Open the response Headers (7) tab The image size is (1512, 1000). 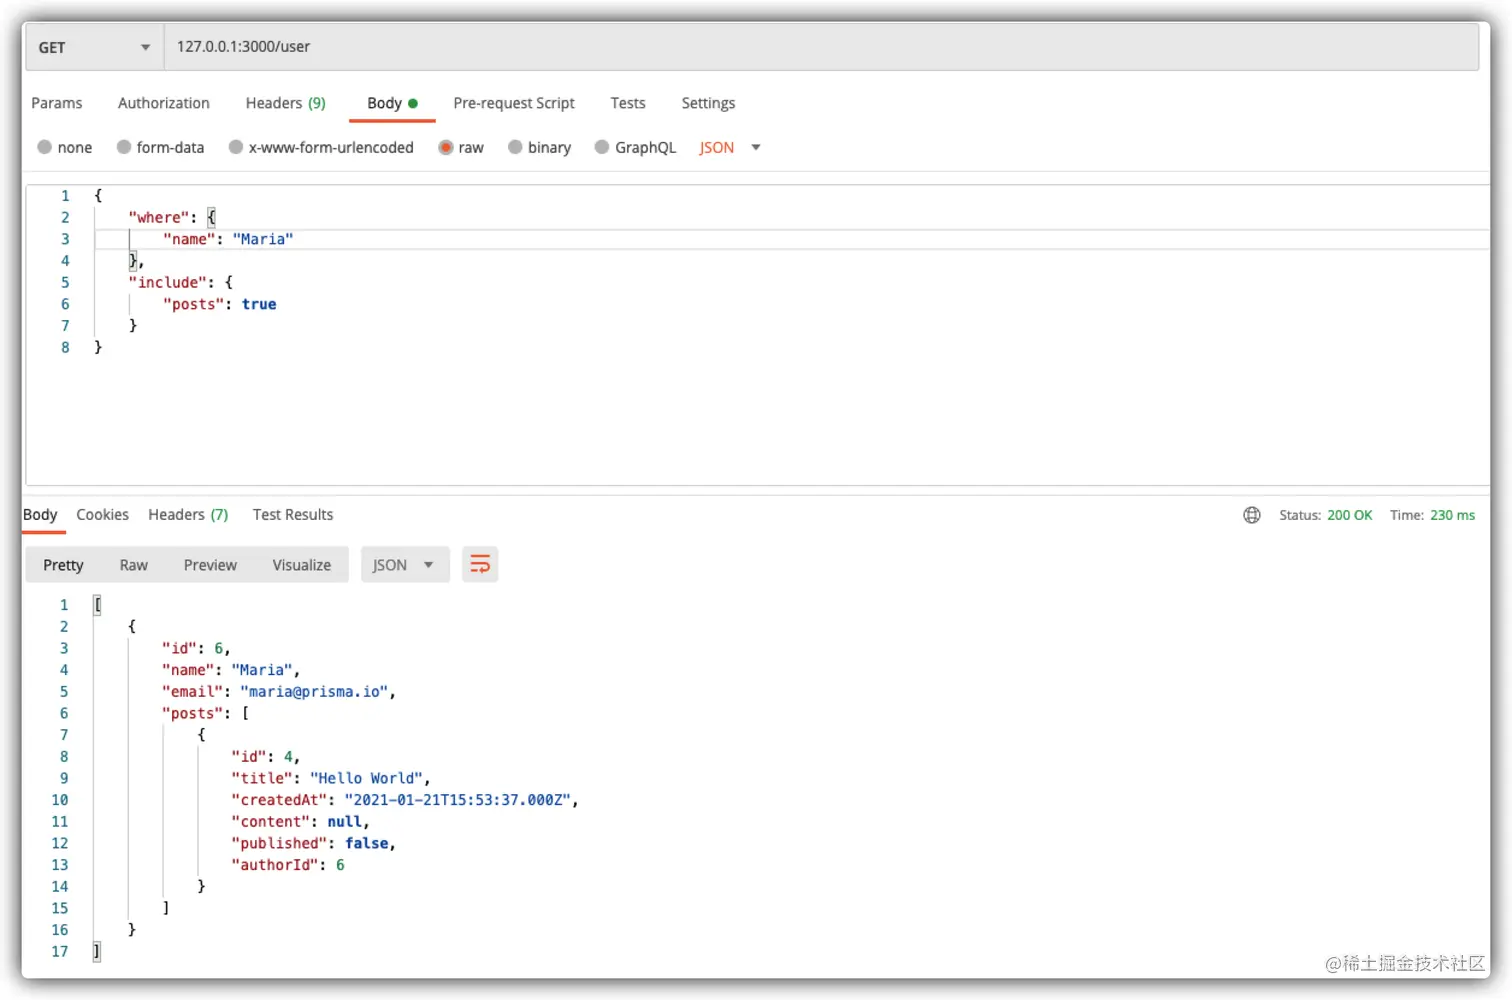click(x=188, y=514)
